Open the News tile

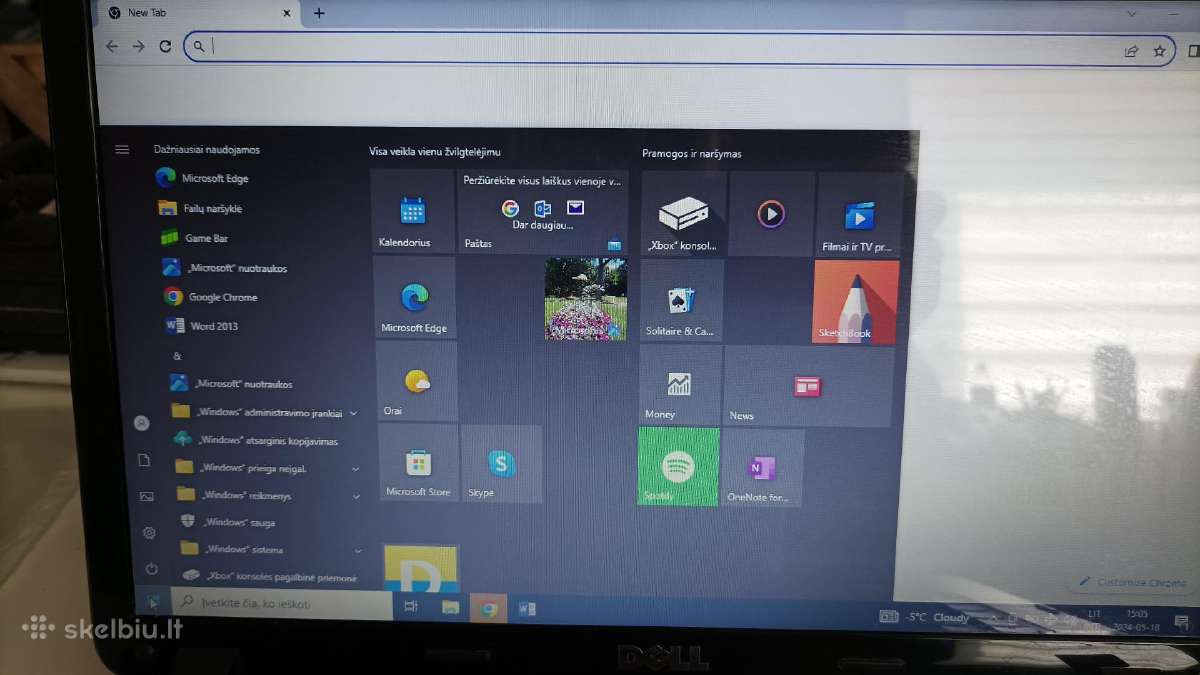808,387
